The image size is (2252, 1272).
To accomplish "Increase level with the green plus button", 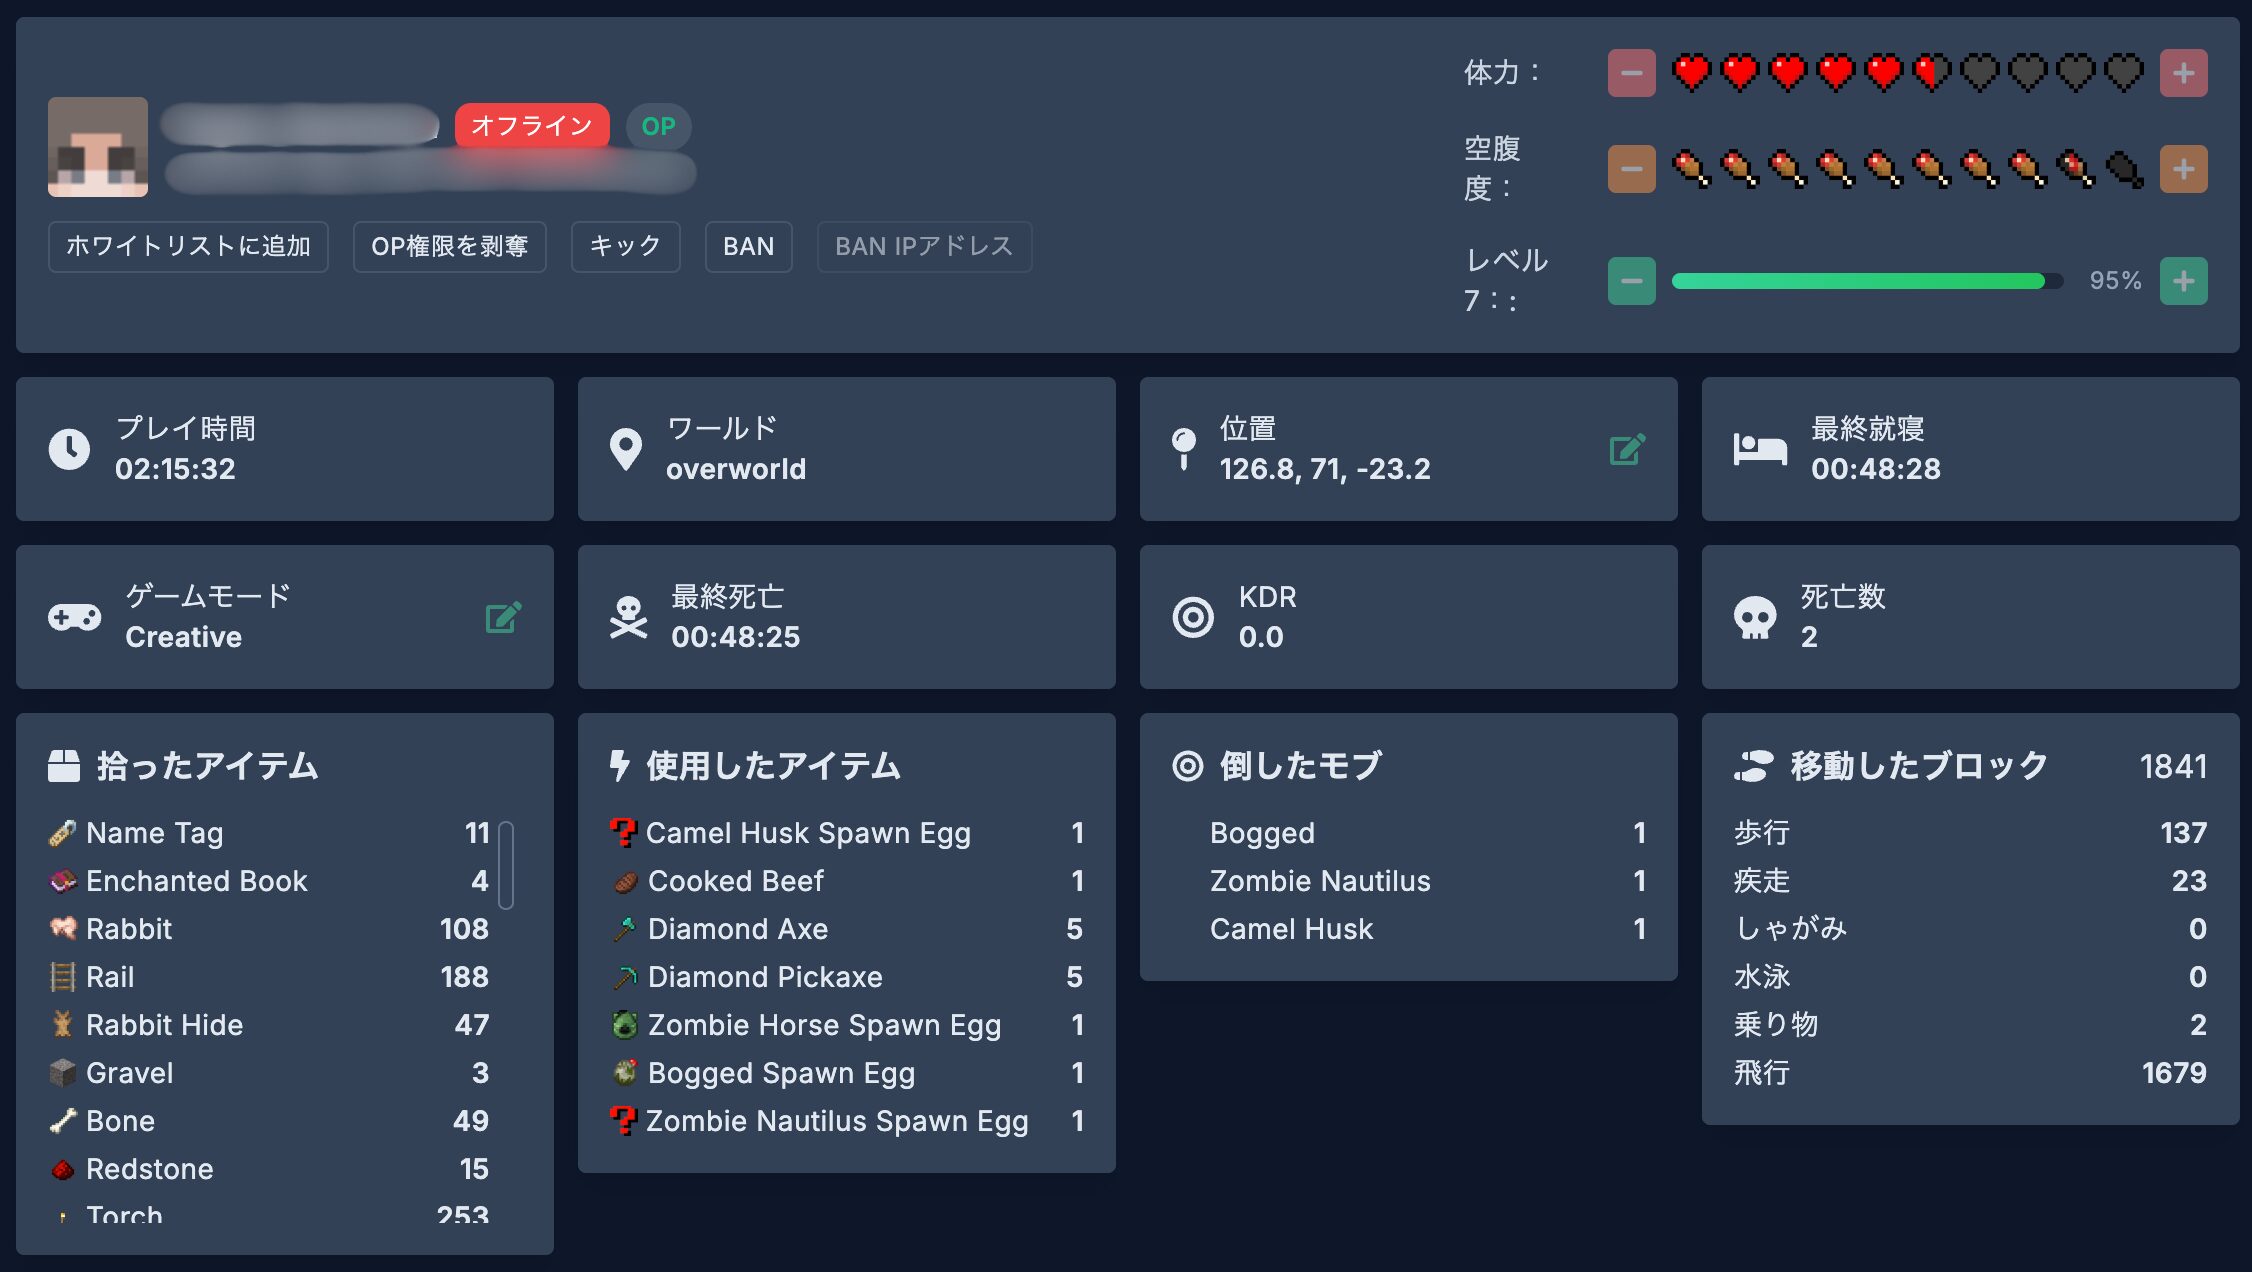I will point(2183,281).
